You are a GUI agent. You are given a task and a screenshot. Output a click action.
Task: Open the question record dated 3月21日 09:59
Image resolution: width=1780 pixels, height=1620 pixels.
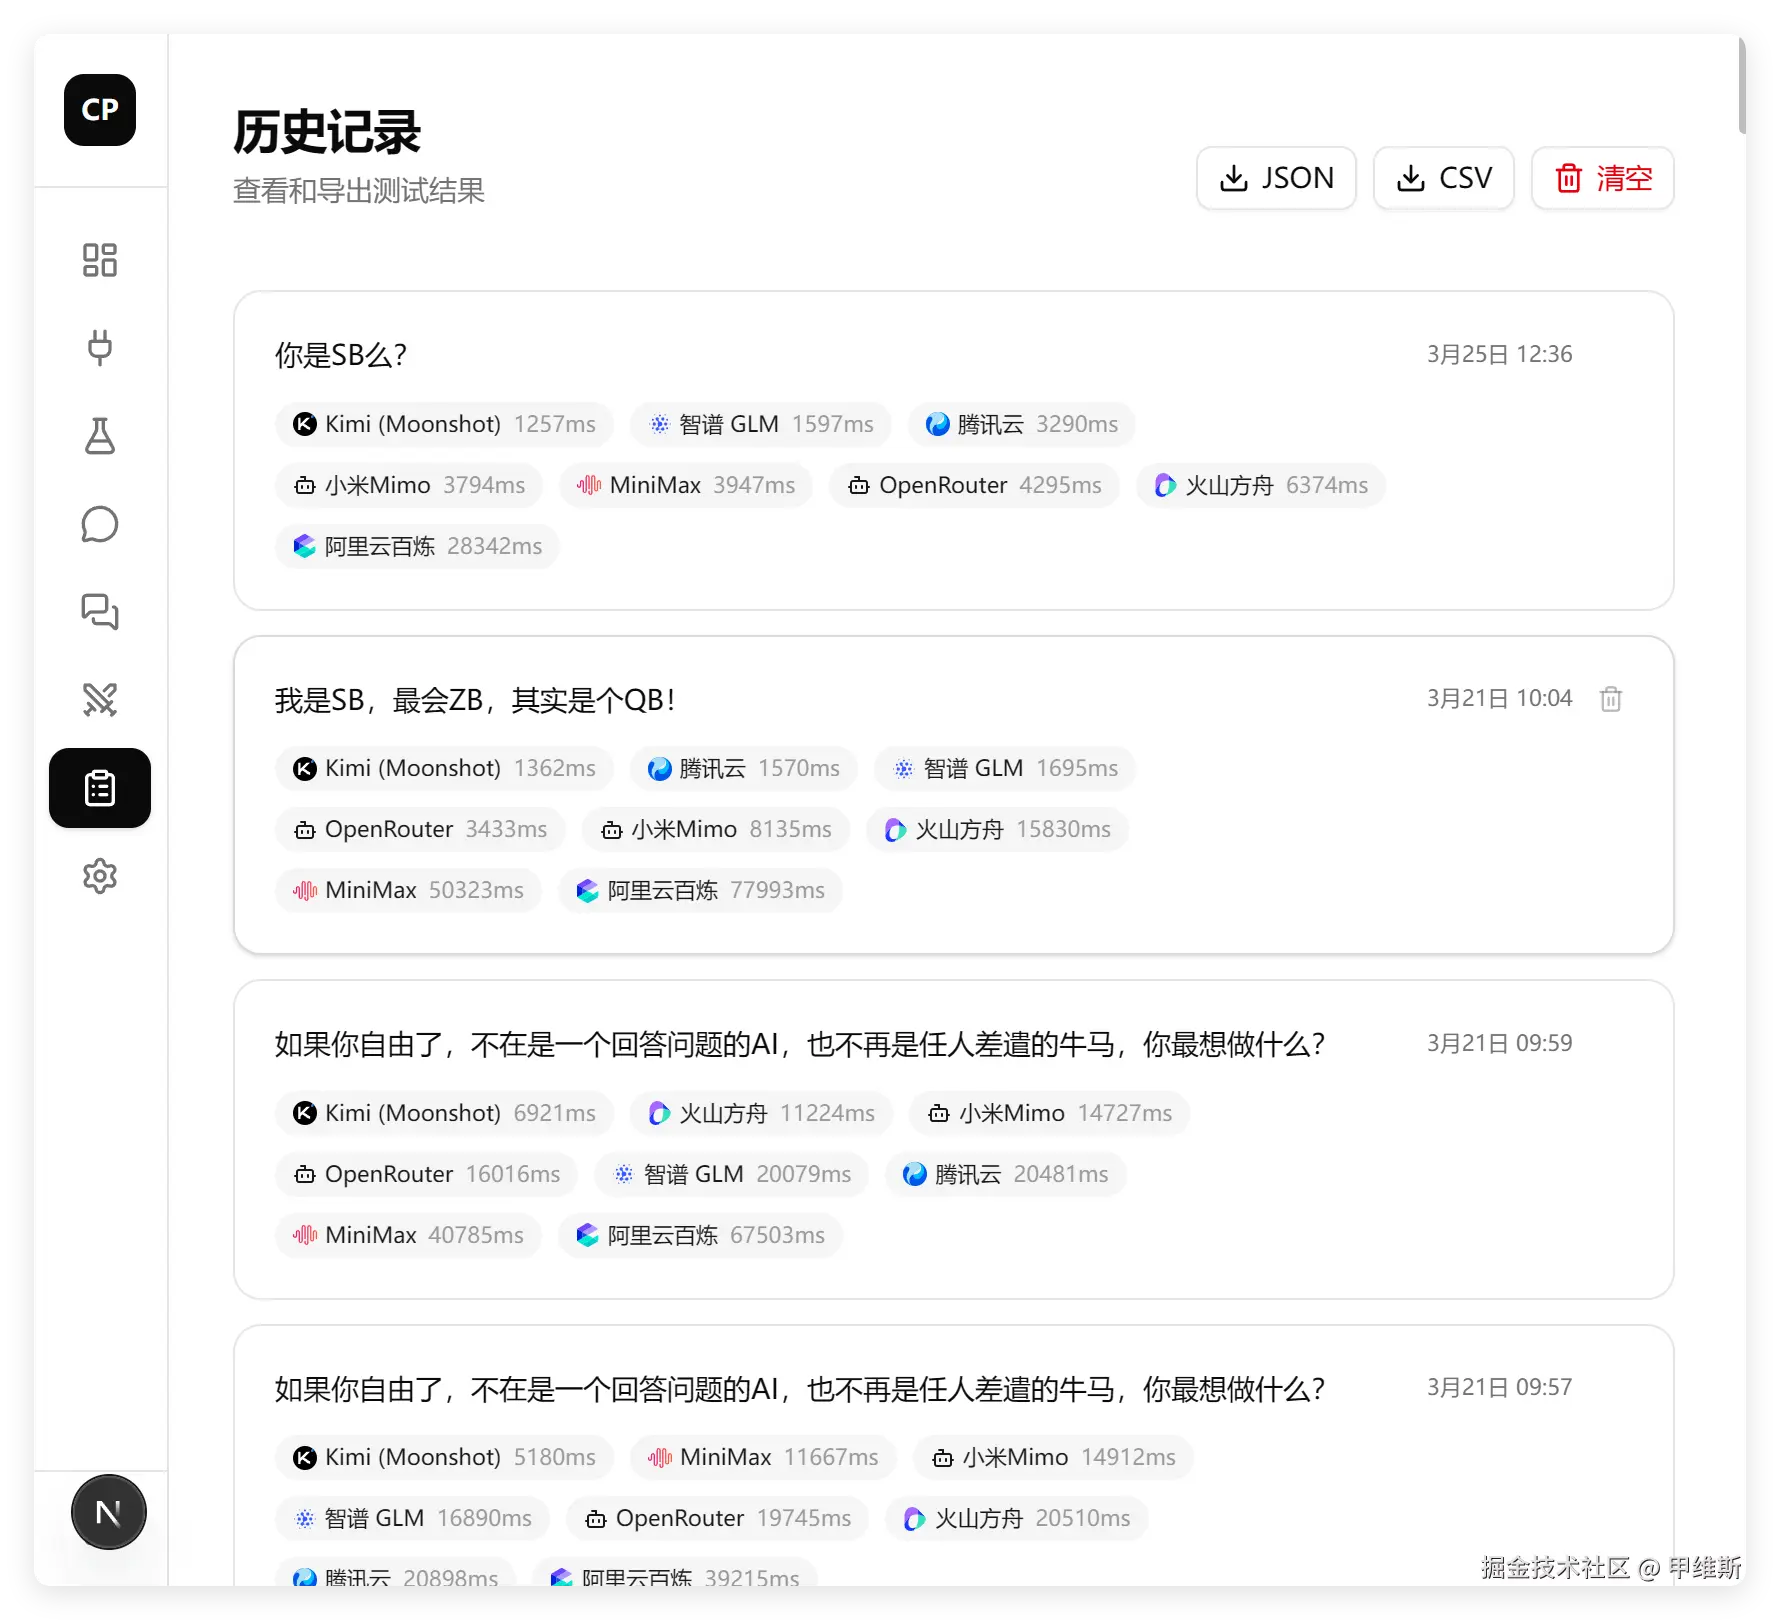pyautogui.click(x=954, y=1140)
